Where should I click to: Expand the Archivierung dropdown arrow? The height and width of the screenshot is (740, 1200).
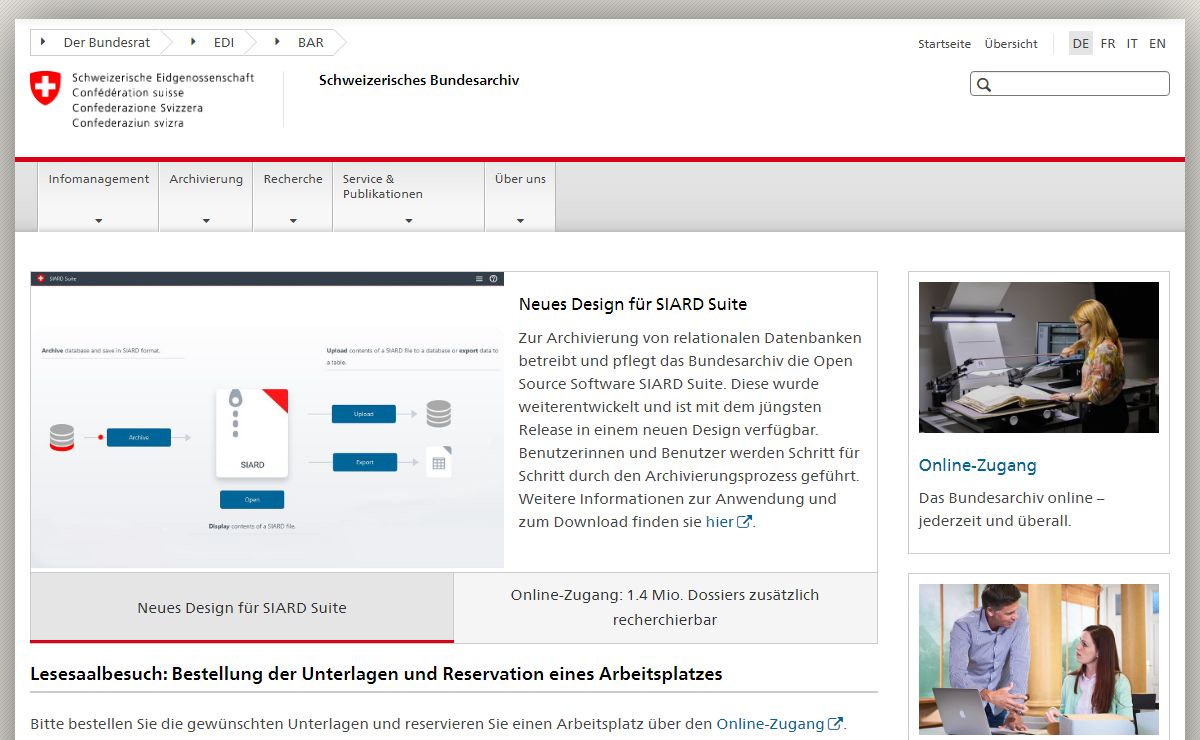206,221
